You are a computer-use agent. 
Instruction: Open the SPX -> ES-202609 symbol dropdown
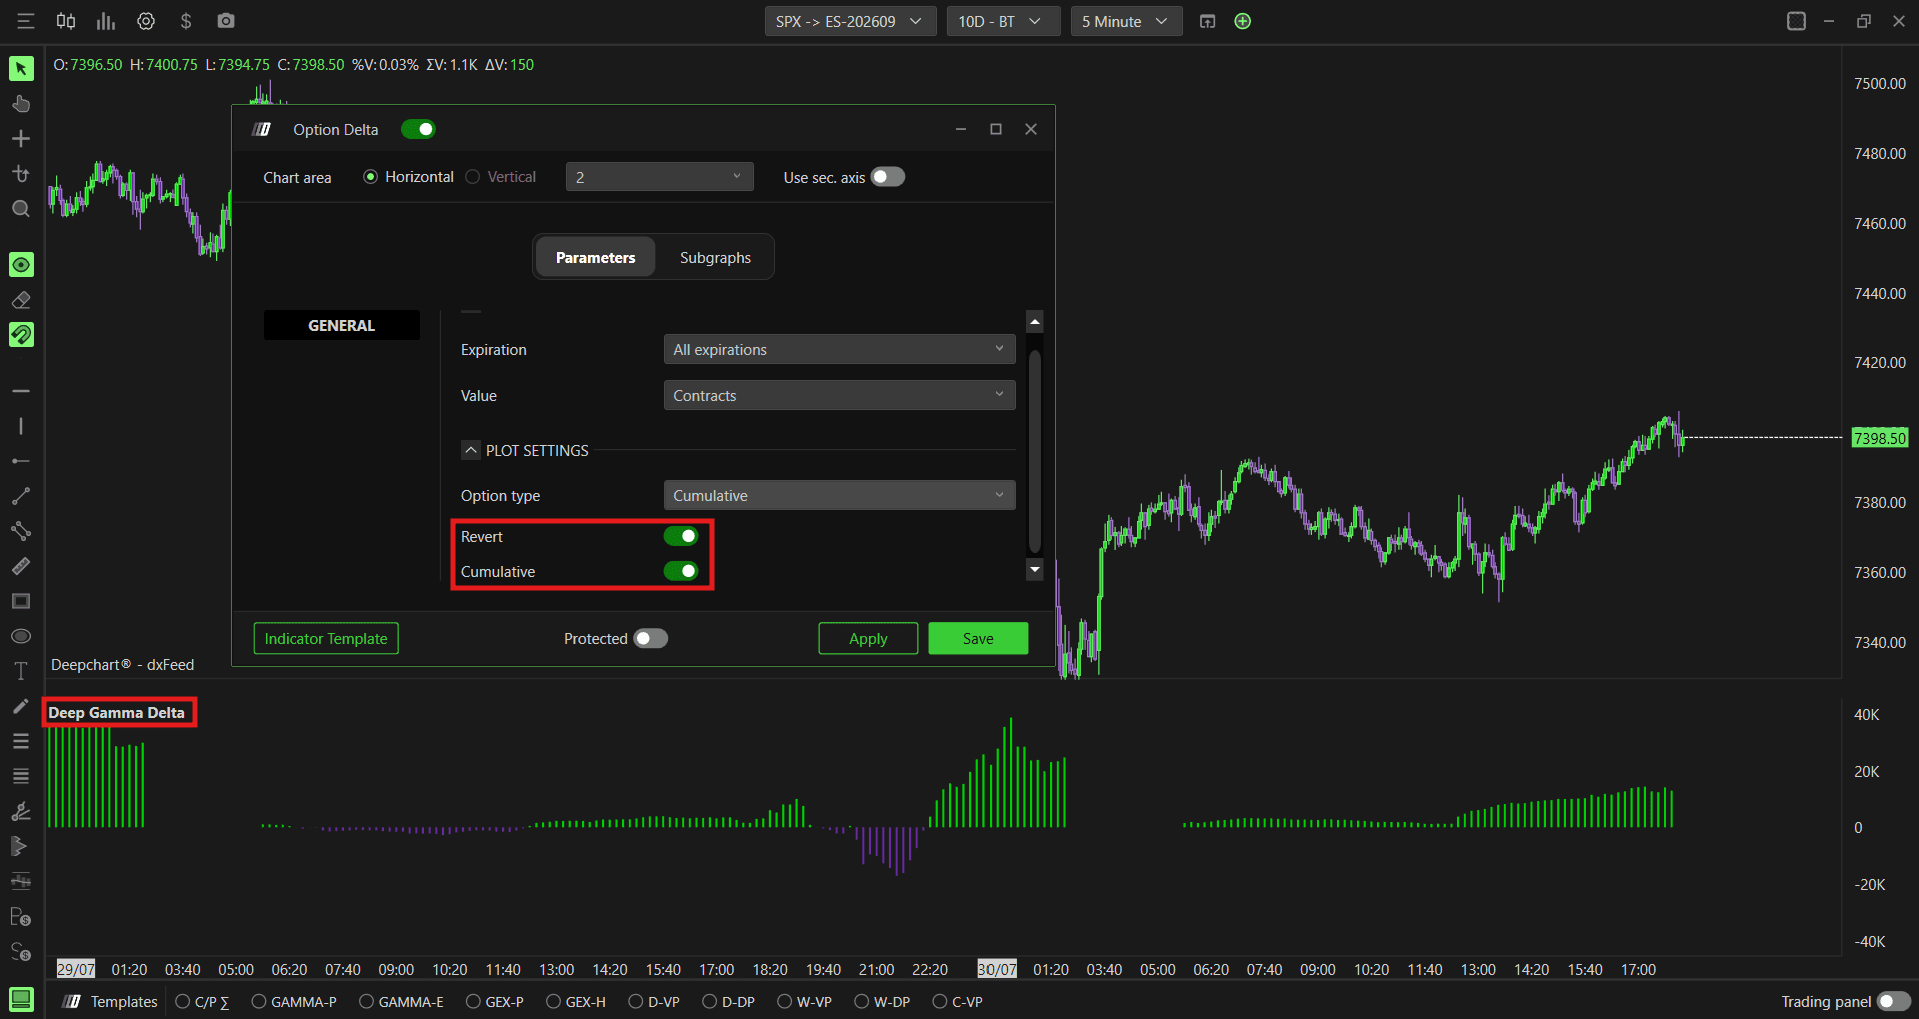point(850,21)
